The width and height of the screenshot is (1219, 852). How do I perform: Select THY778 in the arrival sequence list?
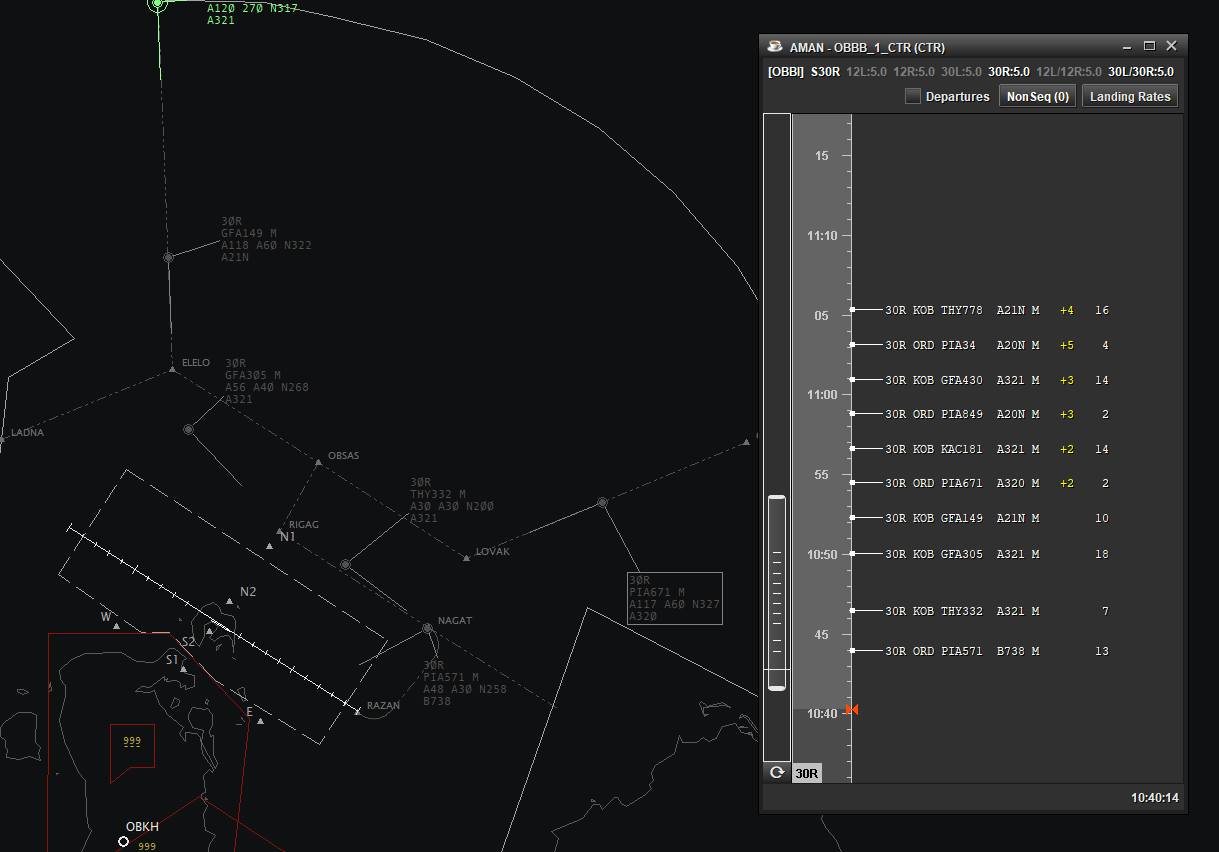click(961, 310)
